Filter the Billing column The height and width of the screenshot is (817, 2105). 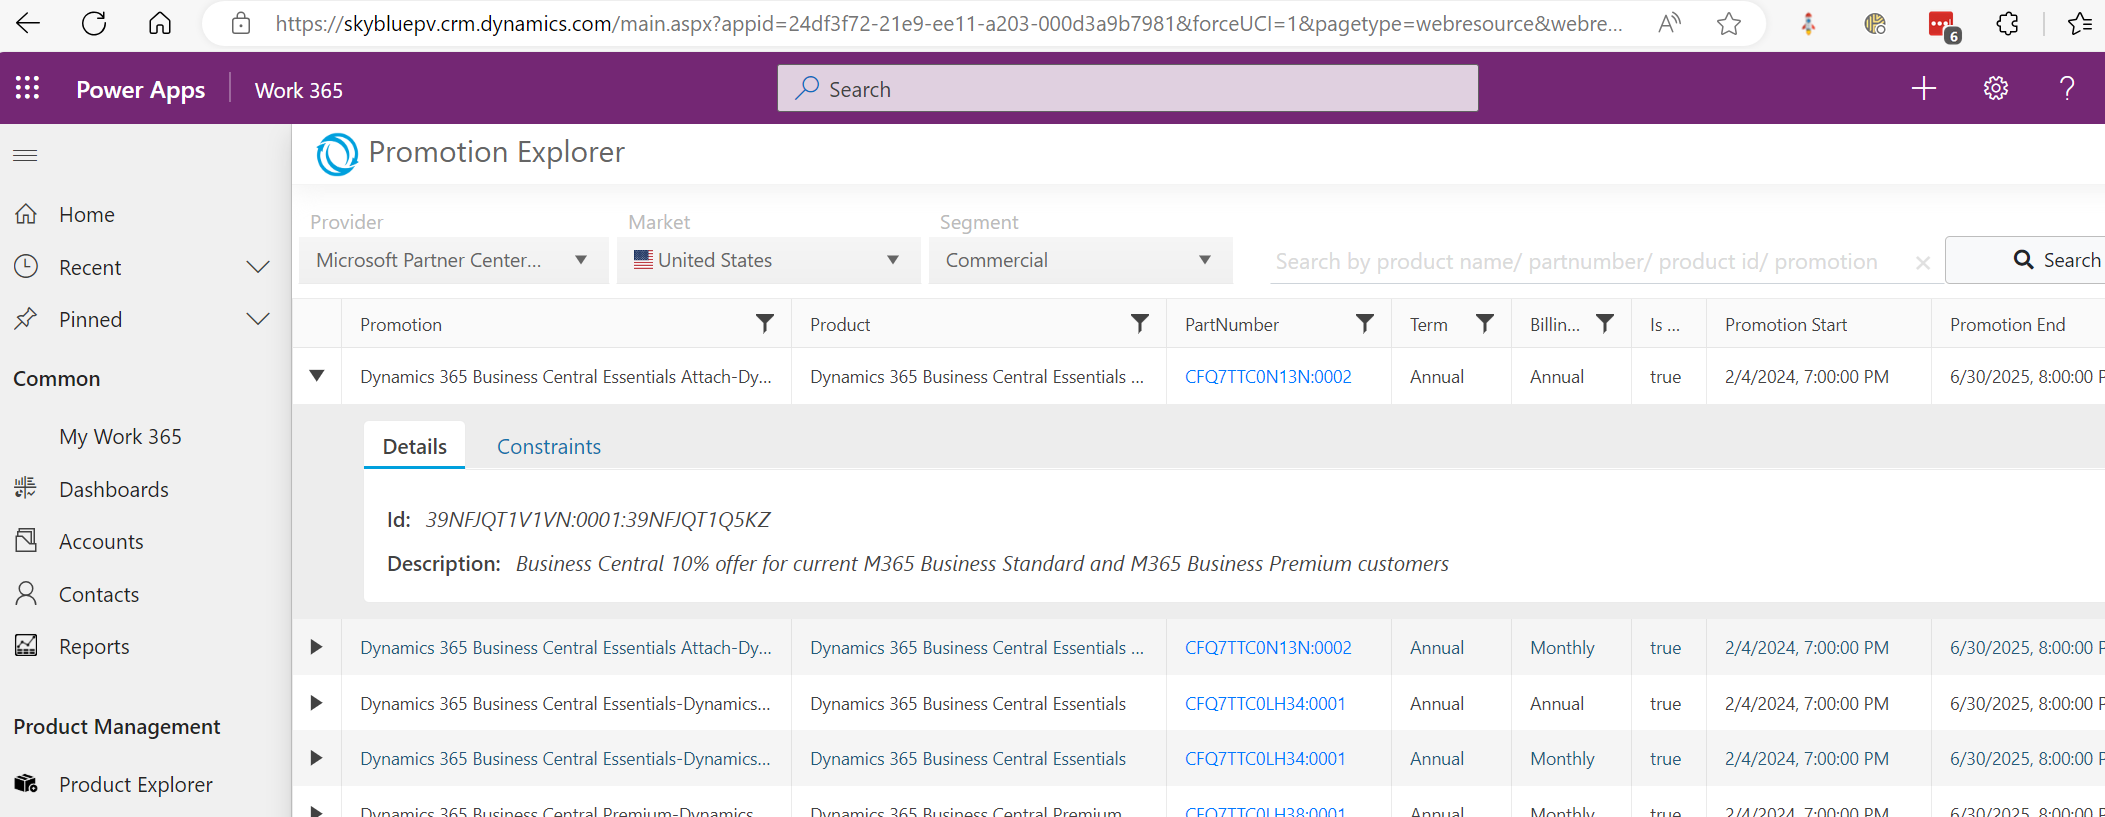tap(1605, 323)
